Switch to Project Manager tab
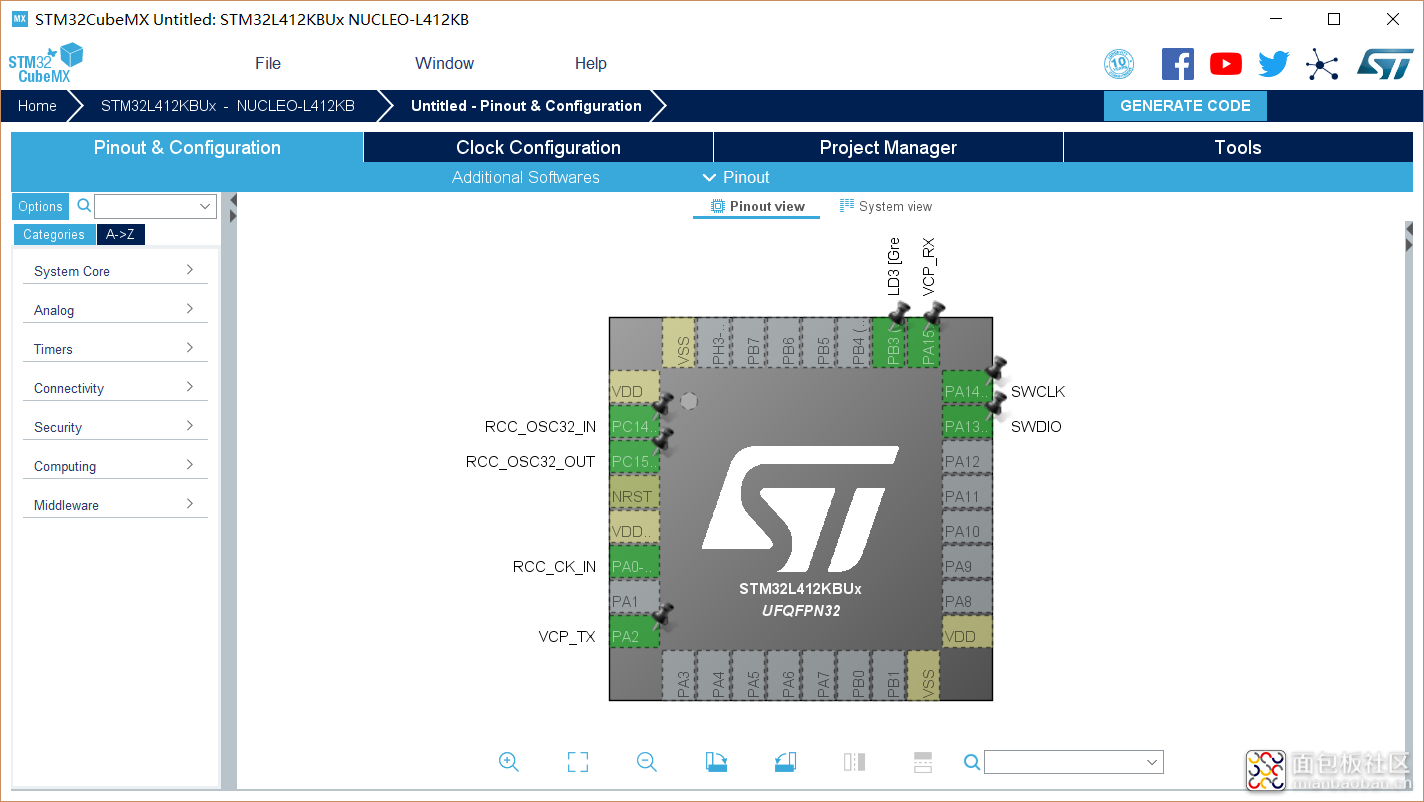 pyautogui.click(x=888, y=147)
